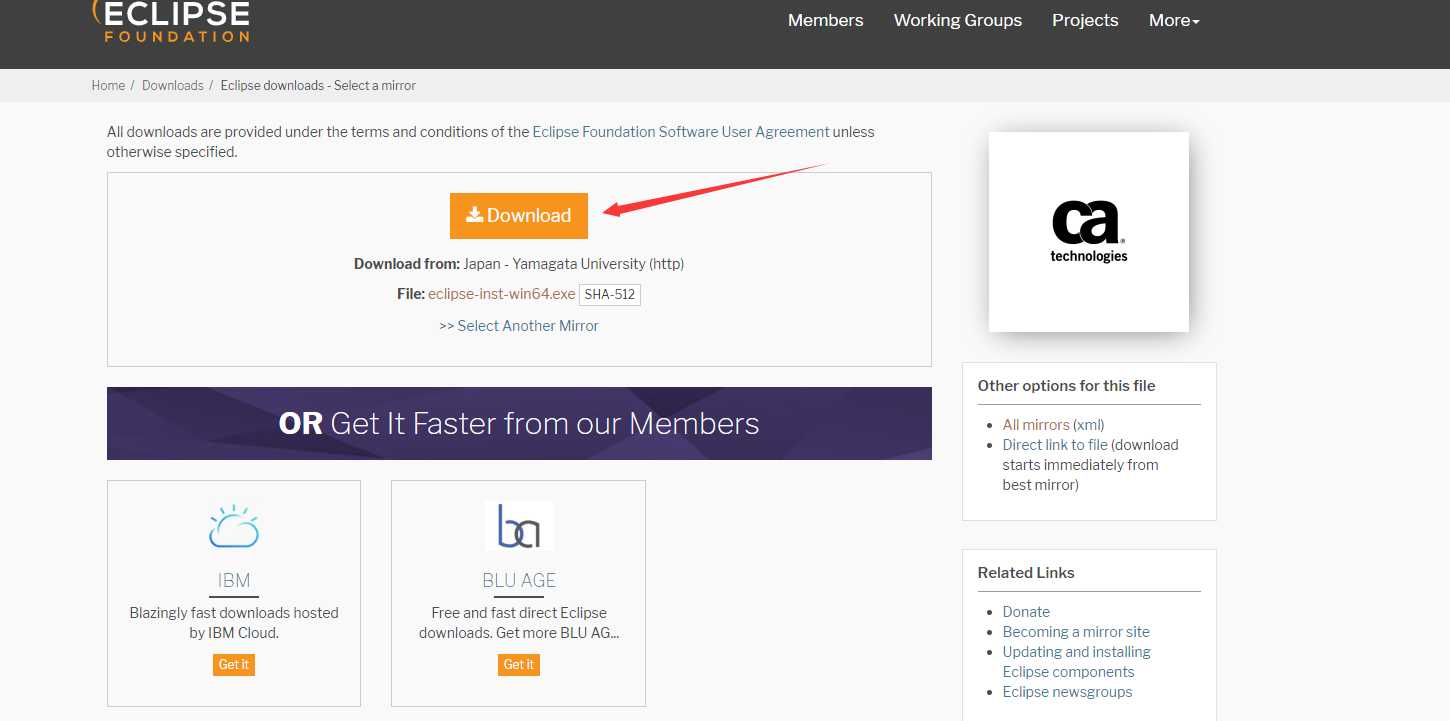Click 'Eclipse downloads - Select a mirror' breadcrumb text
This screenshot has width=1450, height=721.
pos(318,86)
